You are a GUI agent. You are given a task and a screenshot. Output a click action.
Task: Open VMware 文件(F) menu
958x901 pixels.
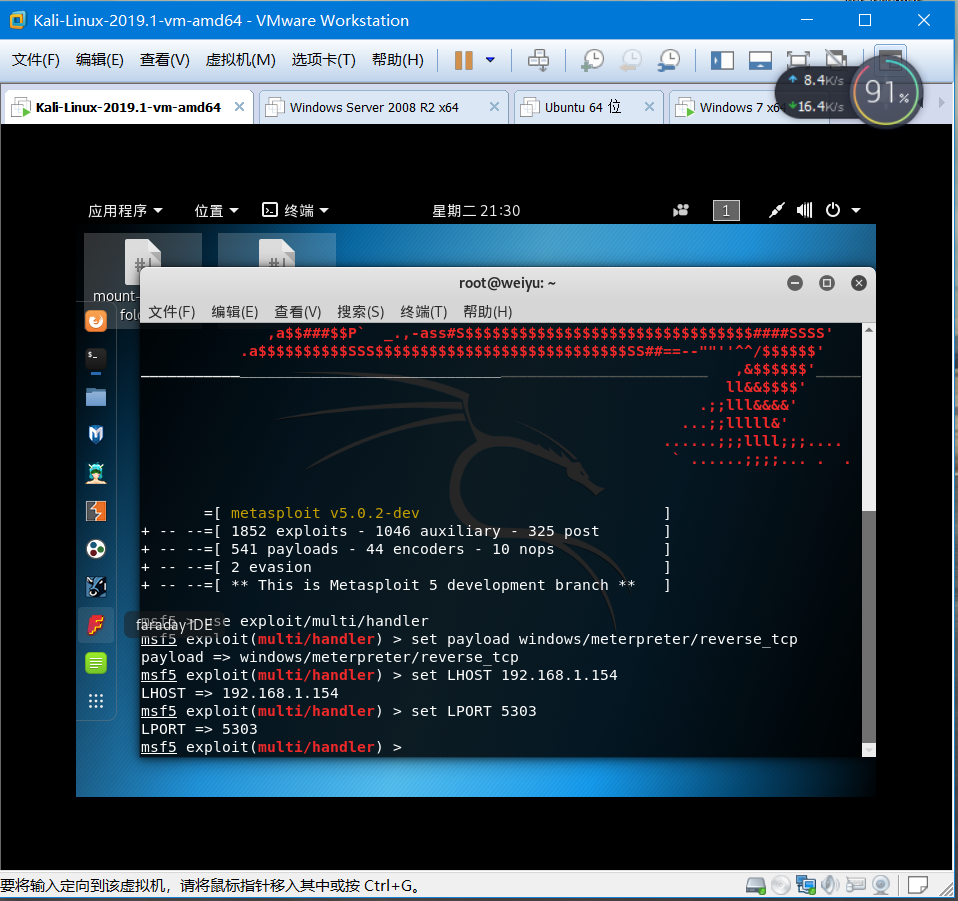point(36,60)
